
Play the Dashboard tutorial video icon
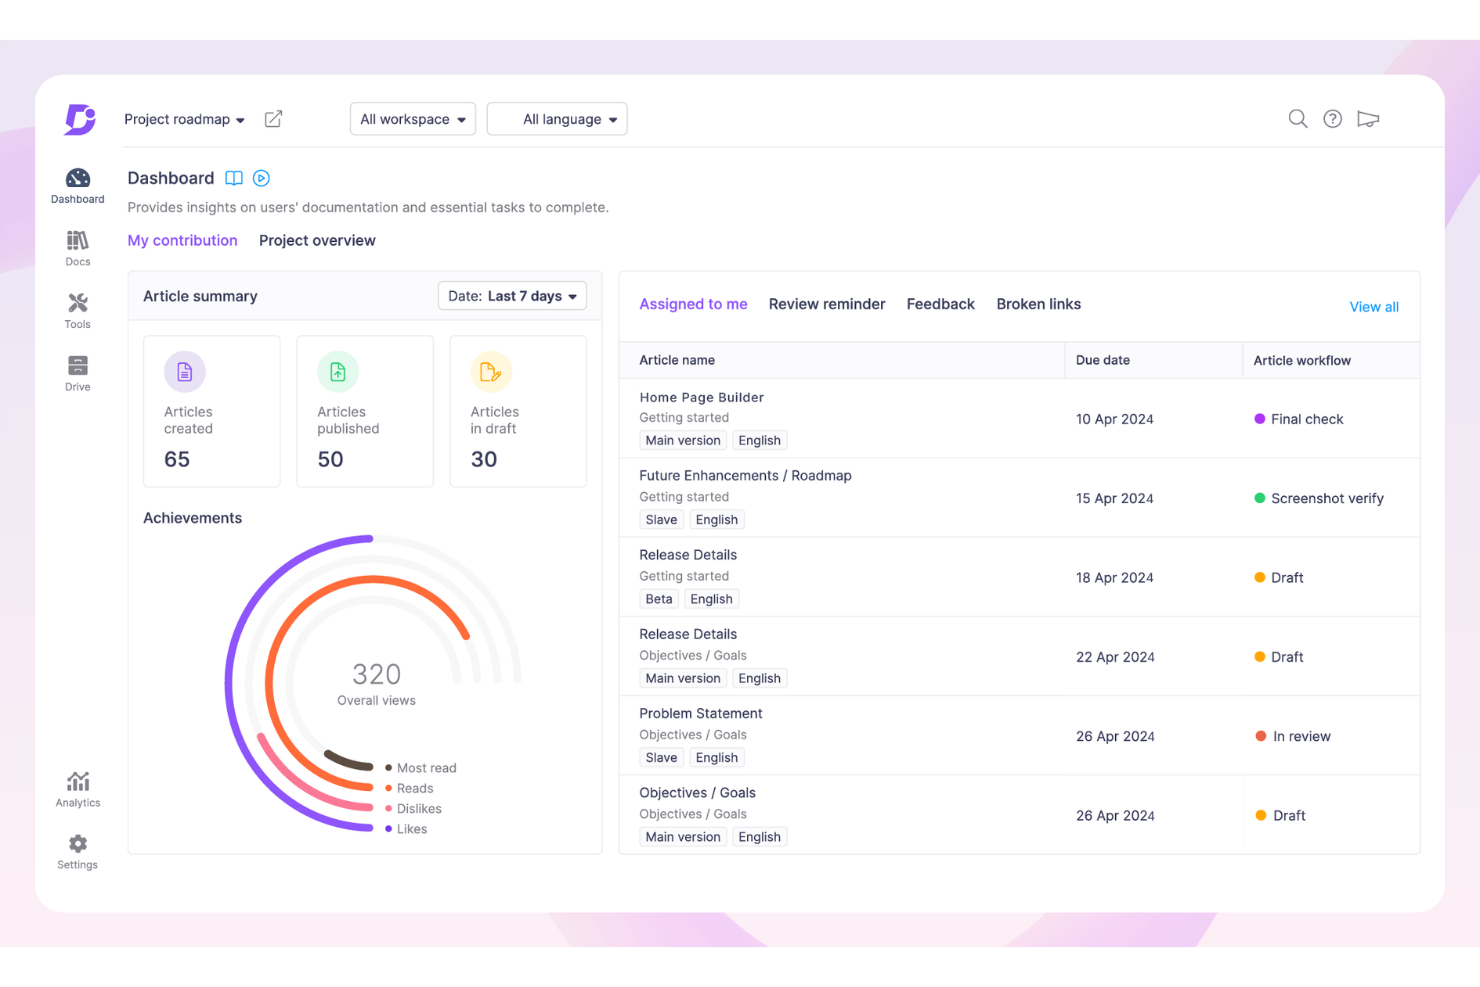pos(261,178)
